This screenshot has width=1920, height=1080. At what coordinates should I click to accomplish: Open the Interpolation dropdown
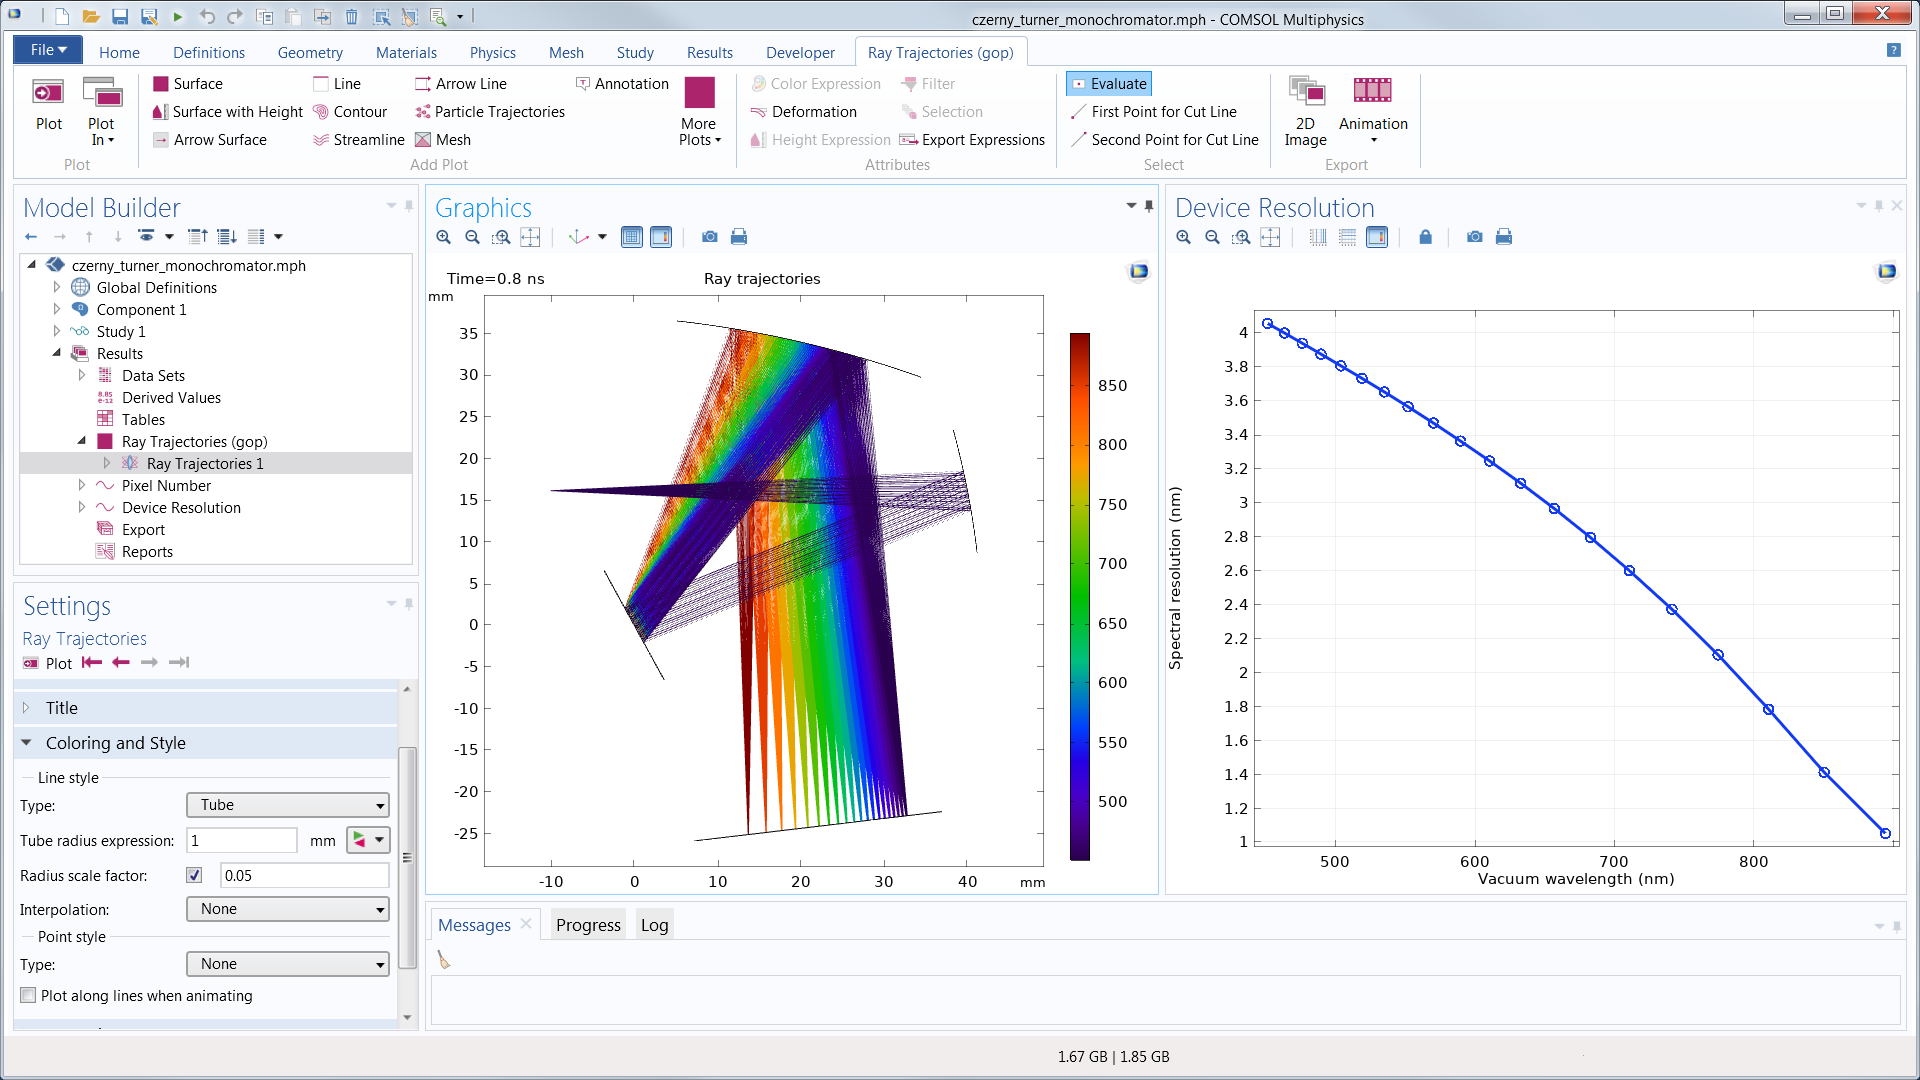coord(287,909)
